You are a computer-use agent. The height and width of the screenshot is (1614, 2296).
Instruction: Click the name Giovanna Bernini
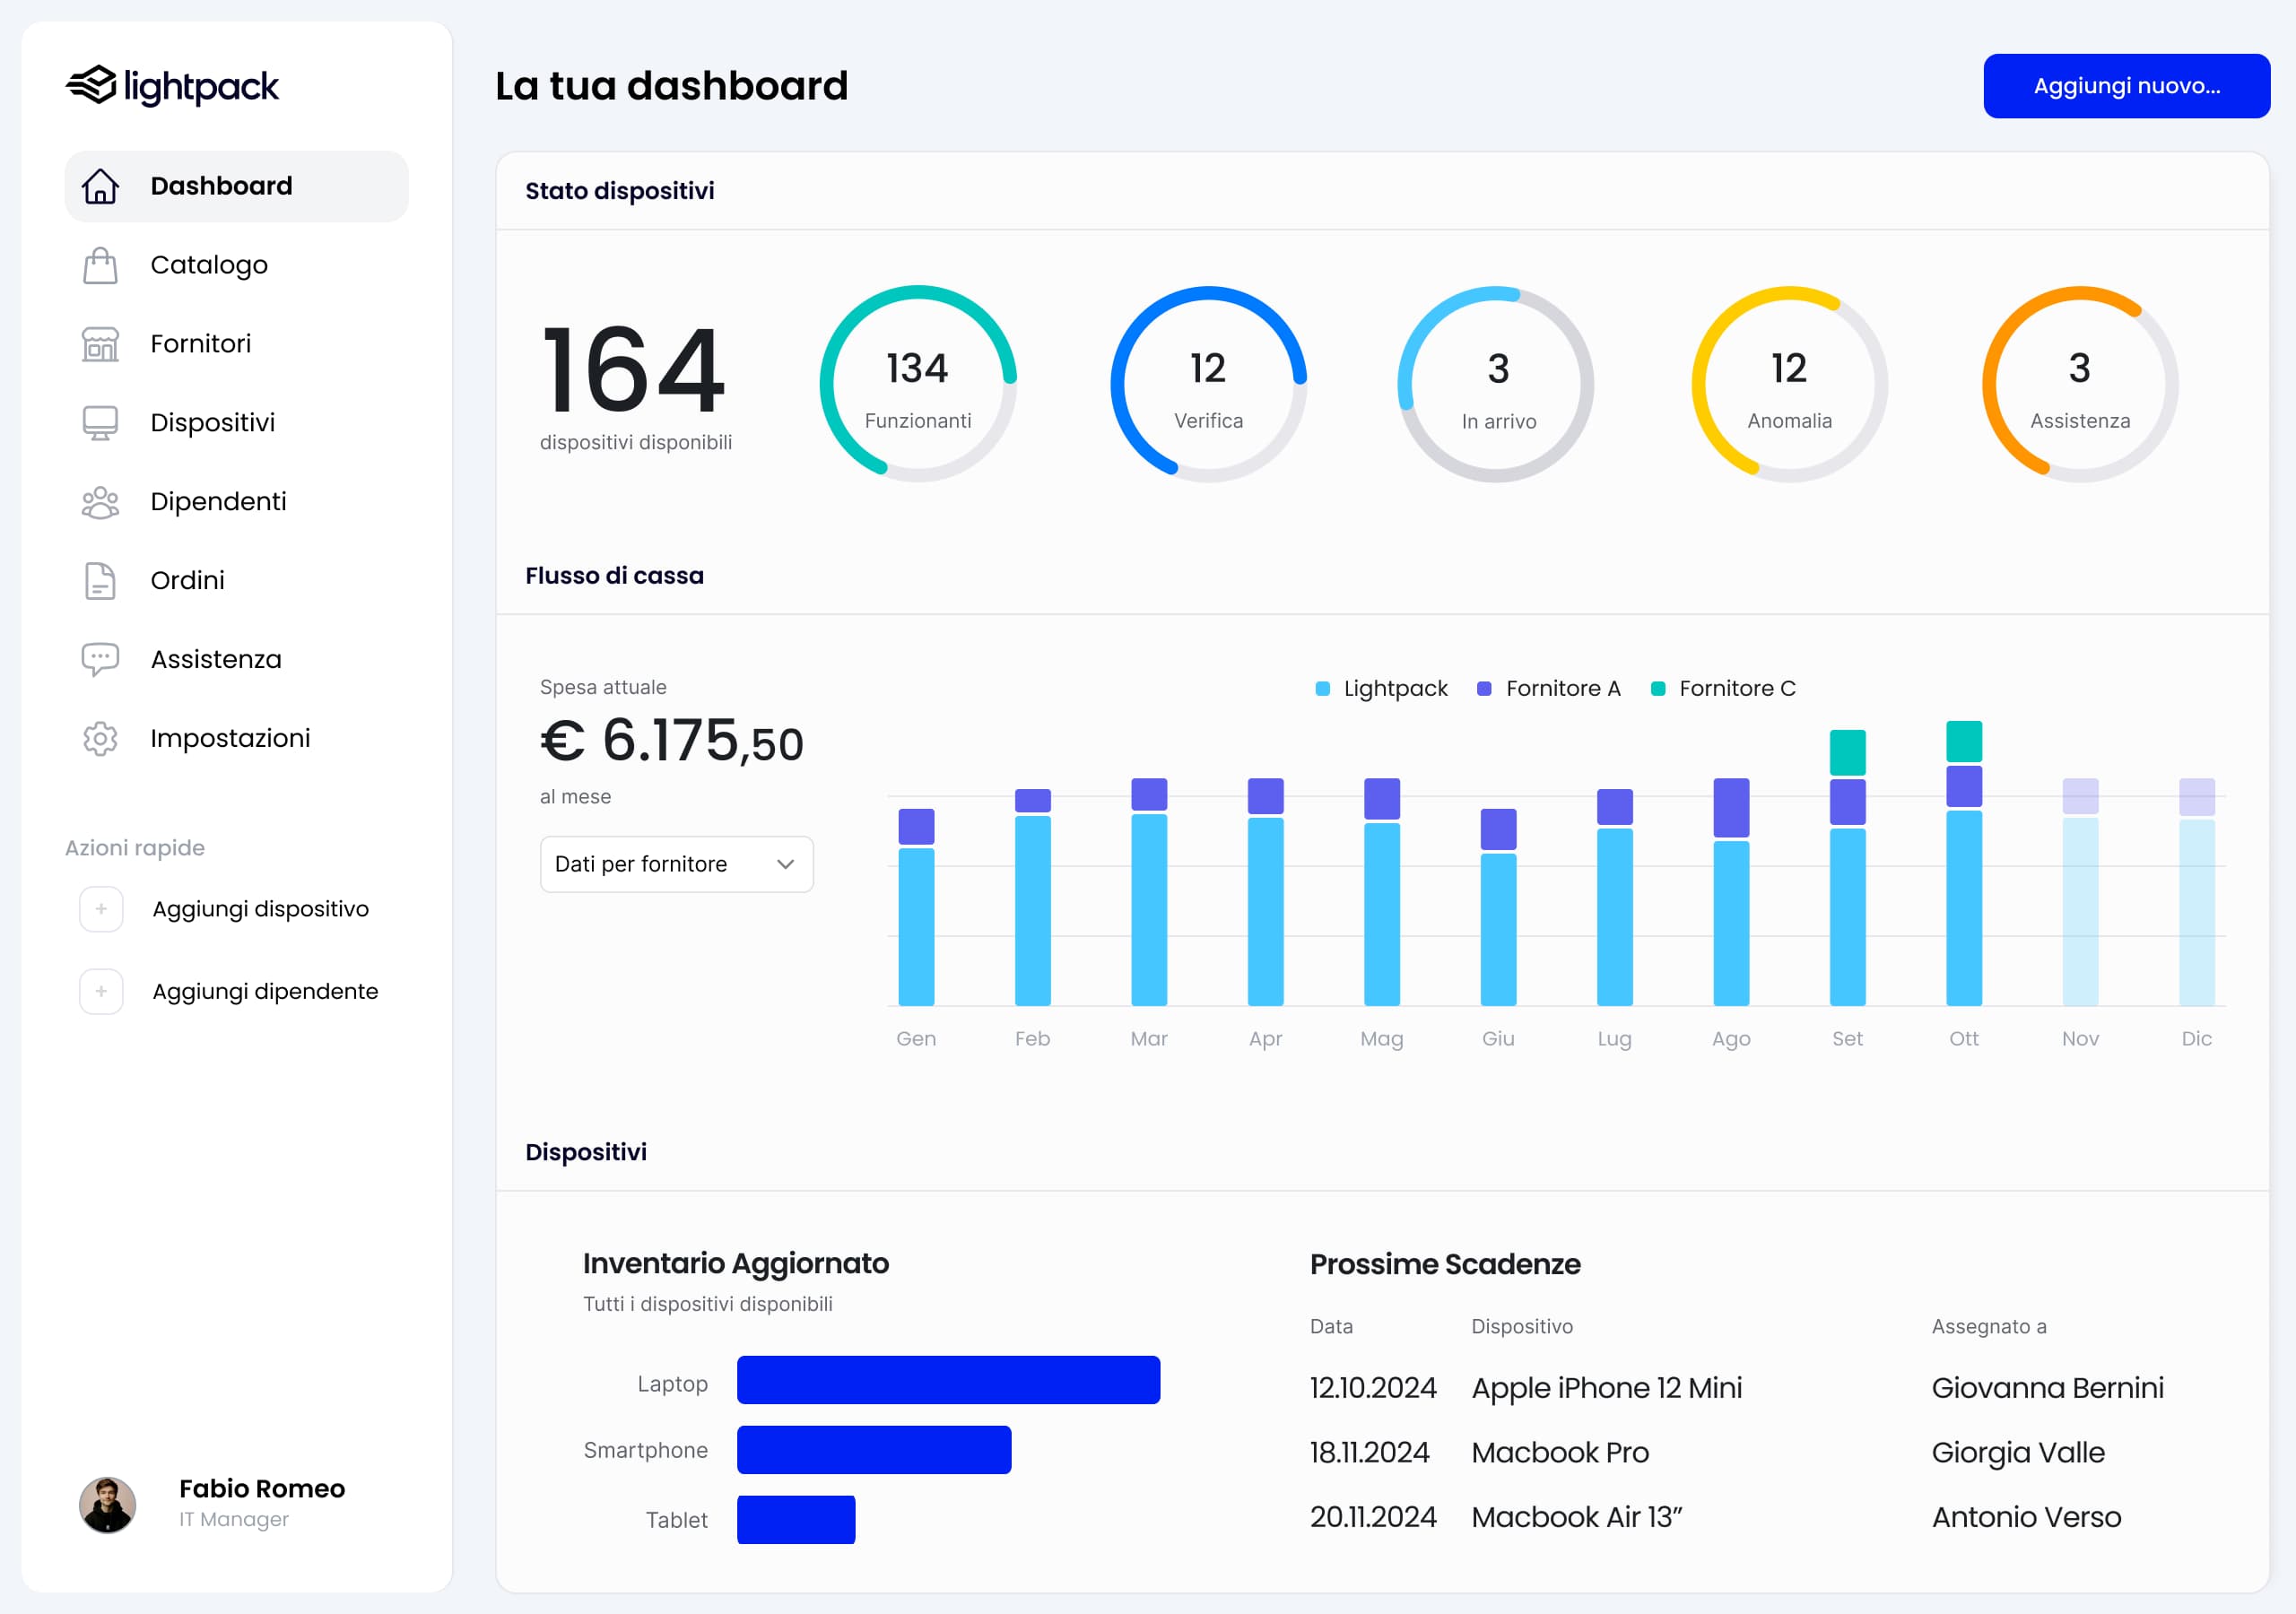click(x=2047, y=1388)
